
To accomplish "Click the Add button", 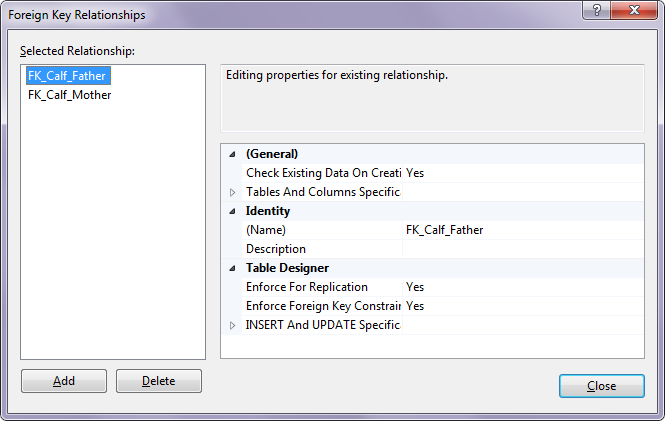I will pos(64,381).
